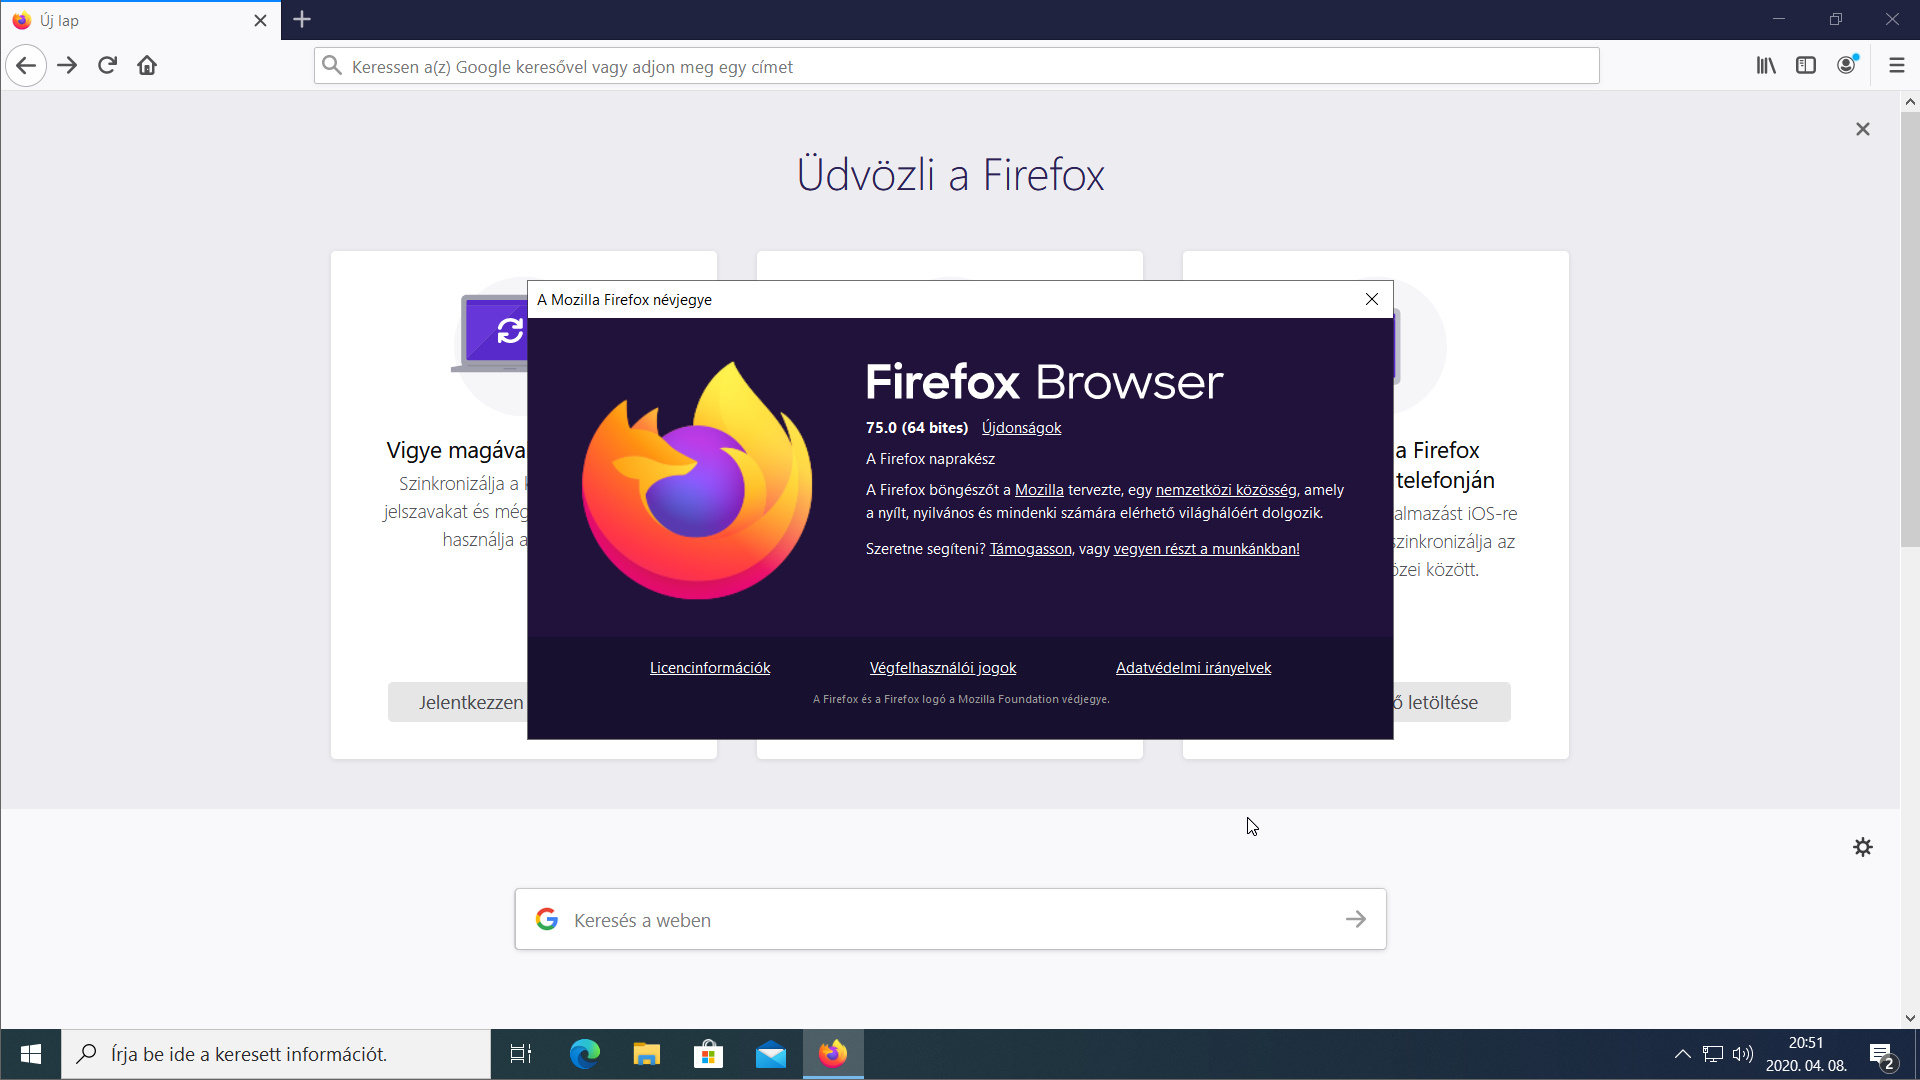
Task: Click the Home icon in the toolbar
Action: click(147, 66)
